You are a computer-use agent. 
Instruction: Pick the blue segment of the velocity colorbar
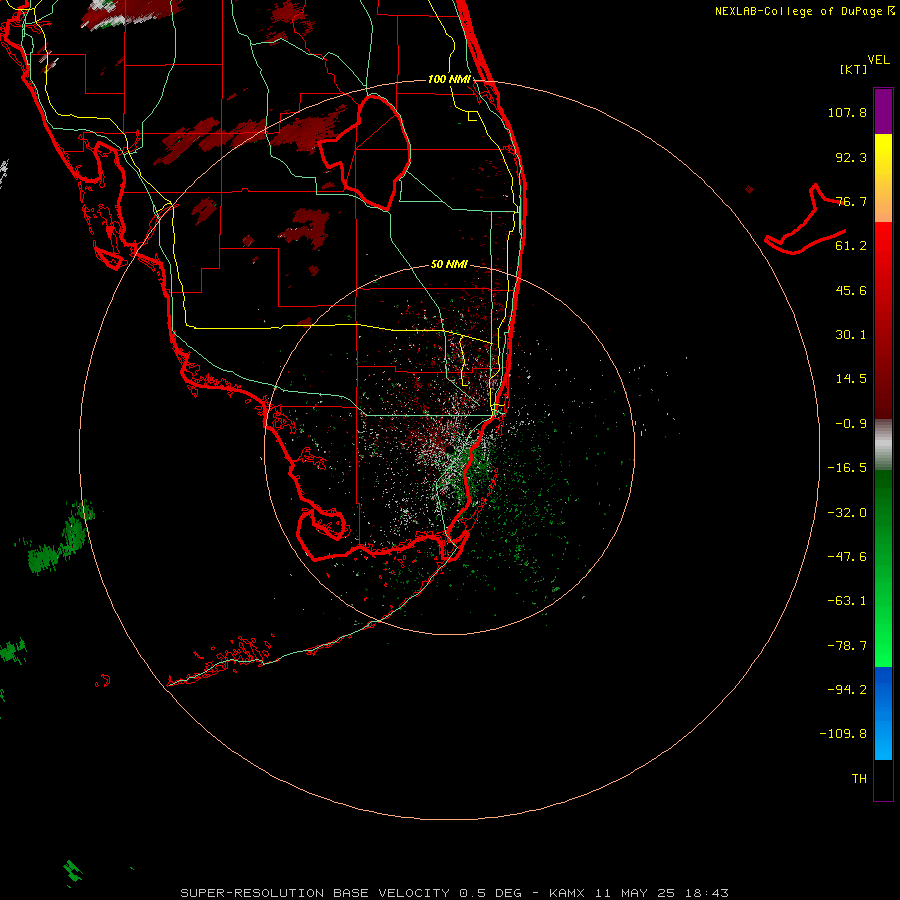pyautogui.click(x=883, y=713)
